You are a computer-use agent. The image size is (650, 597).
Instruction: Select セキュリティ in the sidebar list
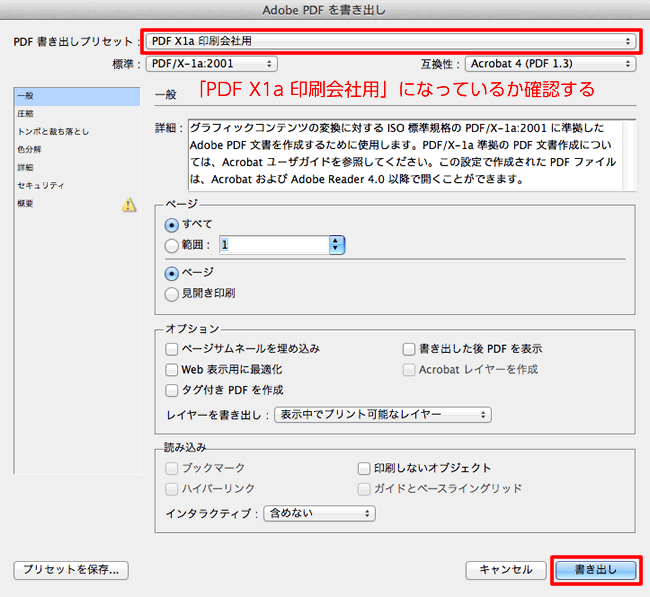tap(77, 185)
